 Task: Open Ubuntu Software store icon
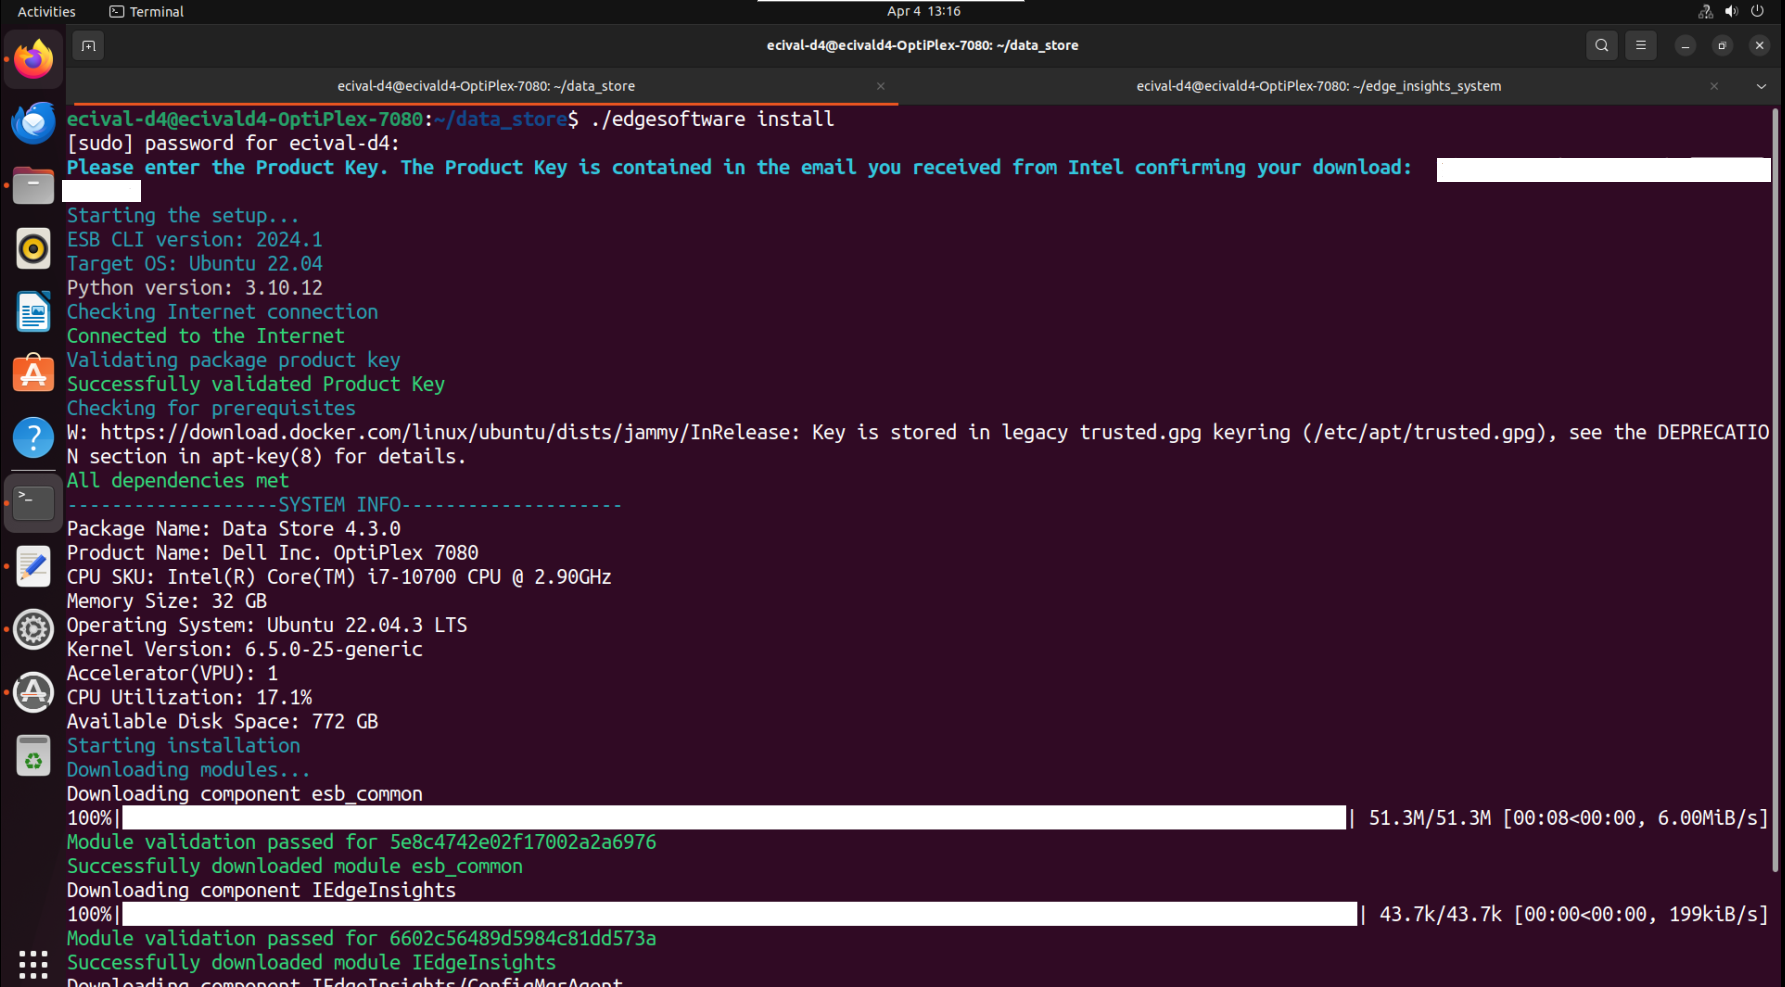(33, 374)
